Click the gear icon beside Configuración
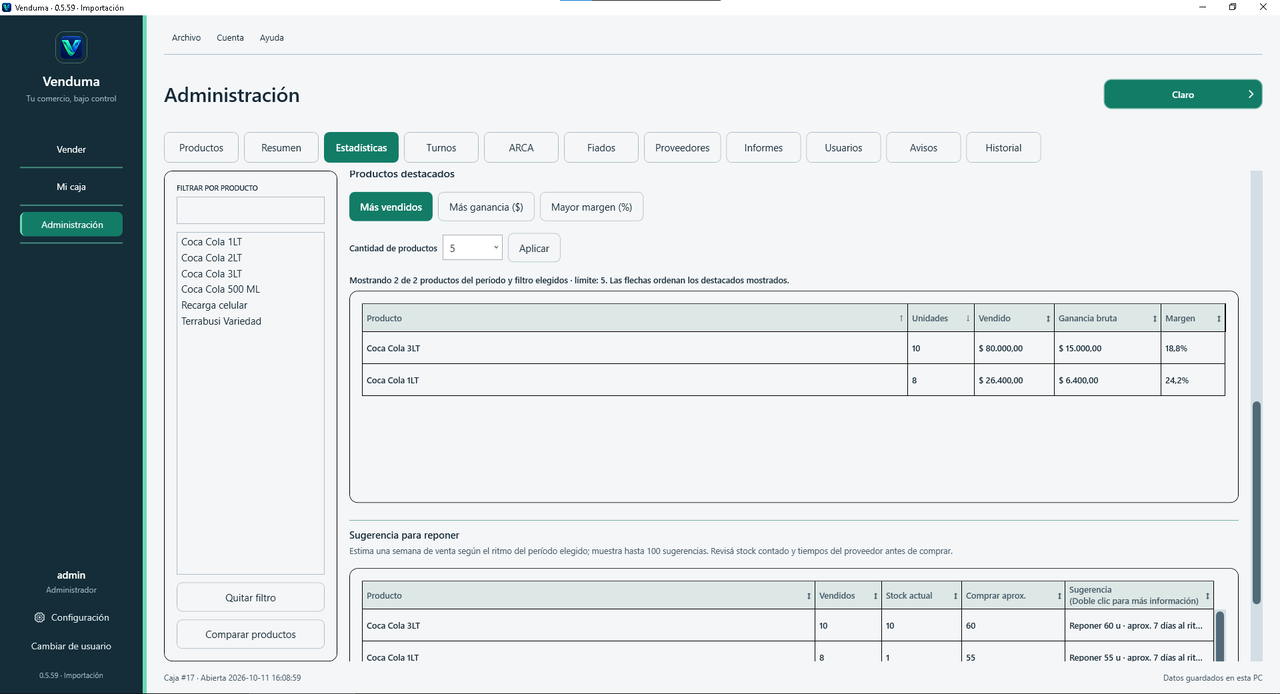The image size is (1280, 694). pos(39,618)
